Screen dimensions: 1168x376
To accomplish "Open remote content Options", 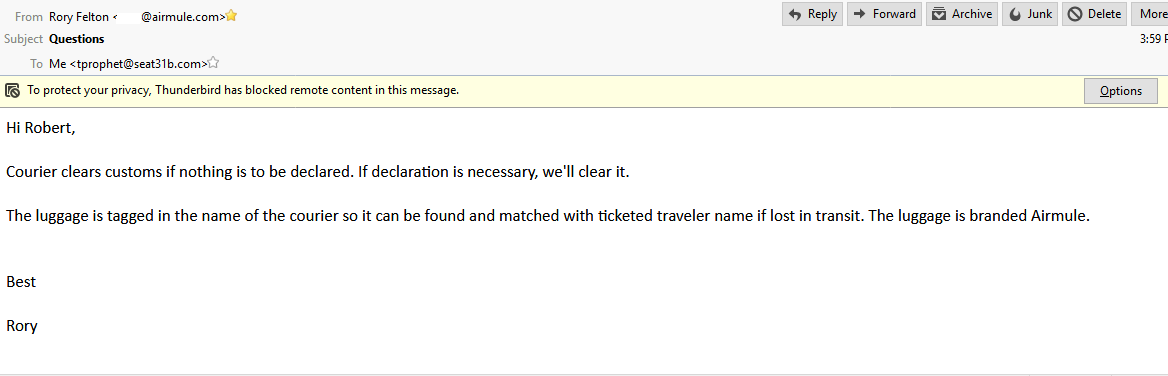I will (x=1120, y=91).
